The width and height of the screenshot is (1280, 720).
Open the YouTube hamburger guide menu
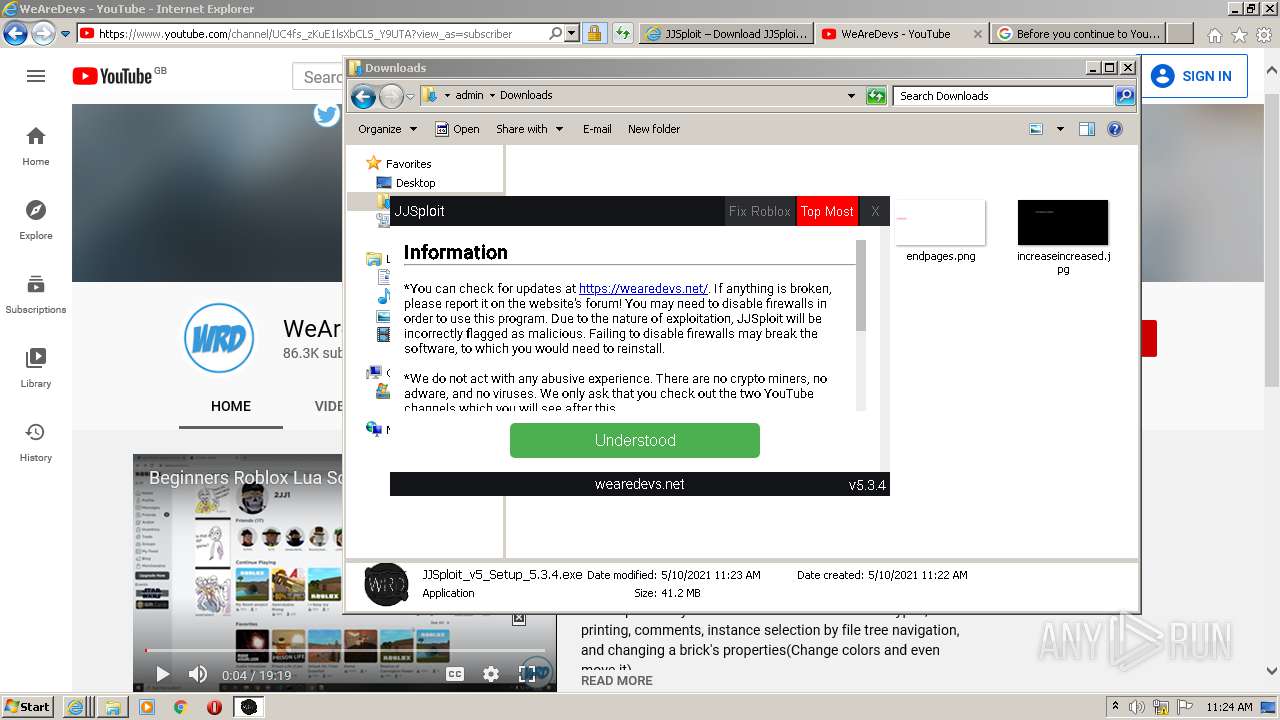(x=36, y=76)
